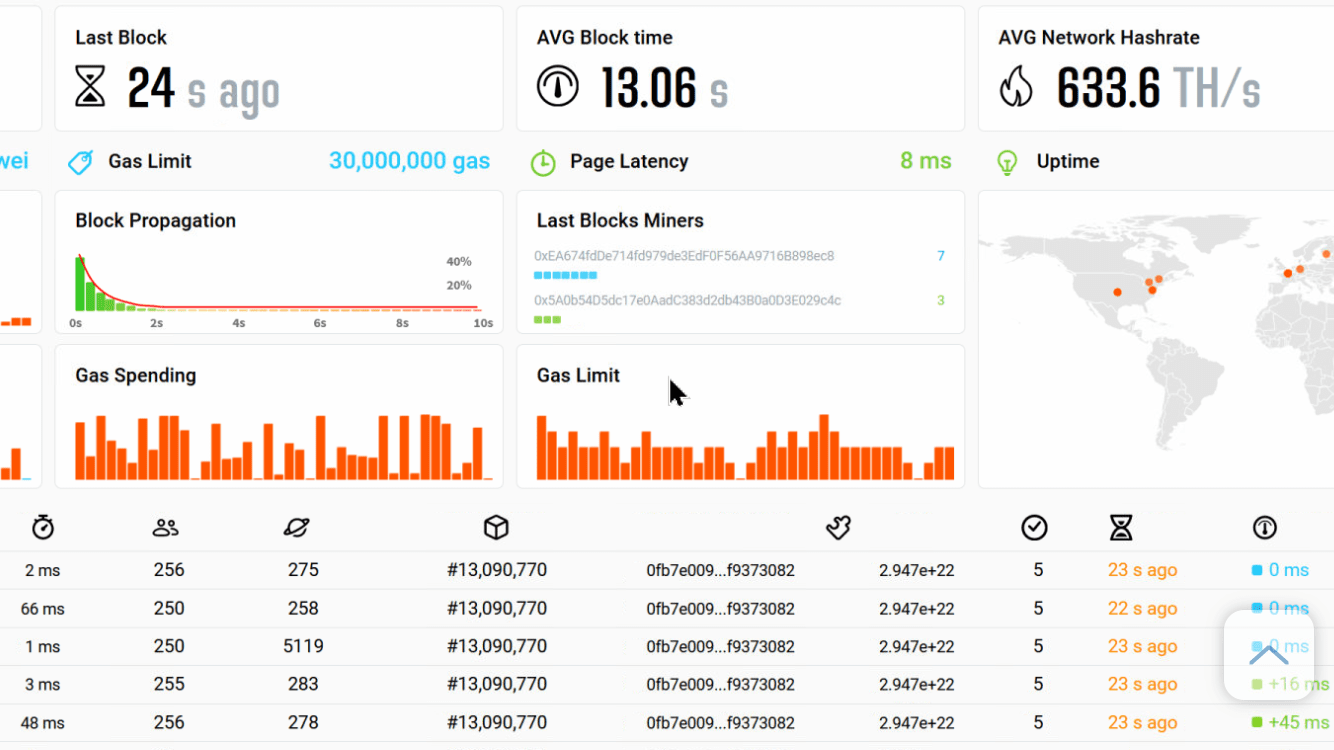This screenshot has width=1334, height=750.
Task: Click the scroll-to-top chevron button
Action: click(x=1269, y=655)
